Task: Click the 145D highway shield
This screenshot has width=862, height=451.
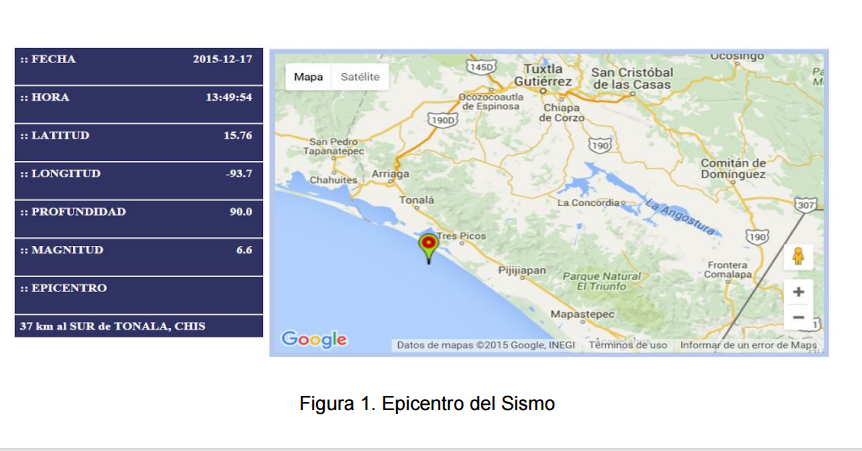Action: click(x=481, y=66)
